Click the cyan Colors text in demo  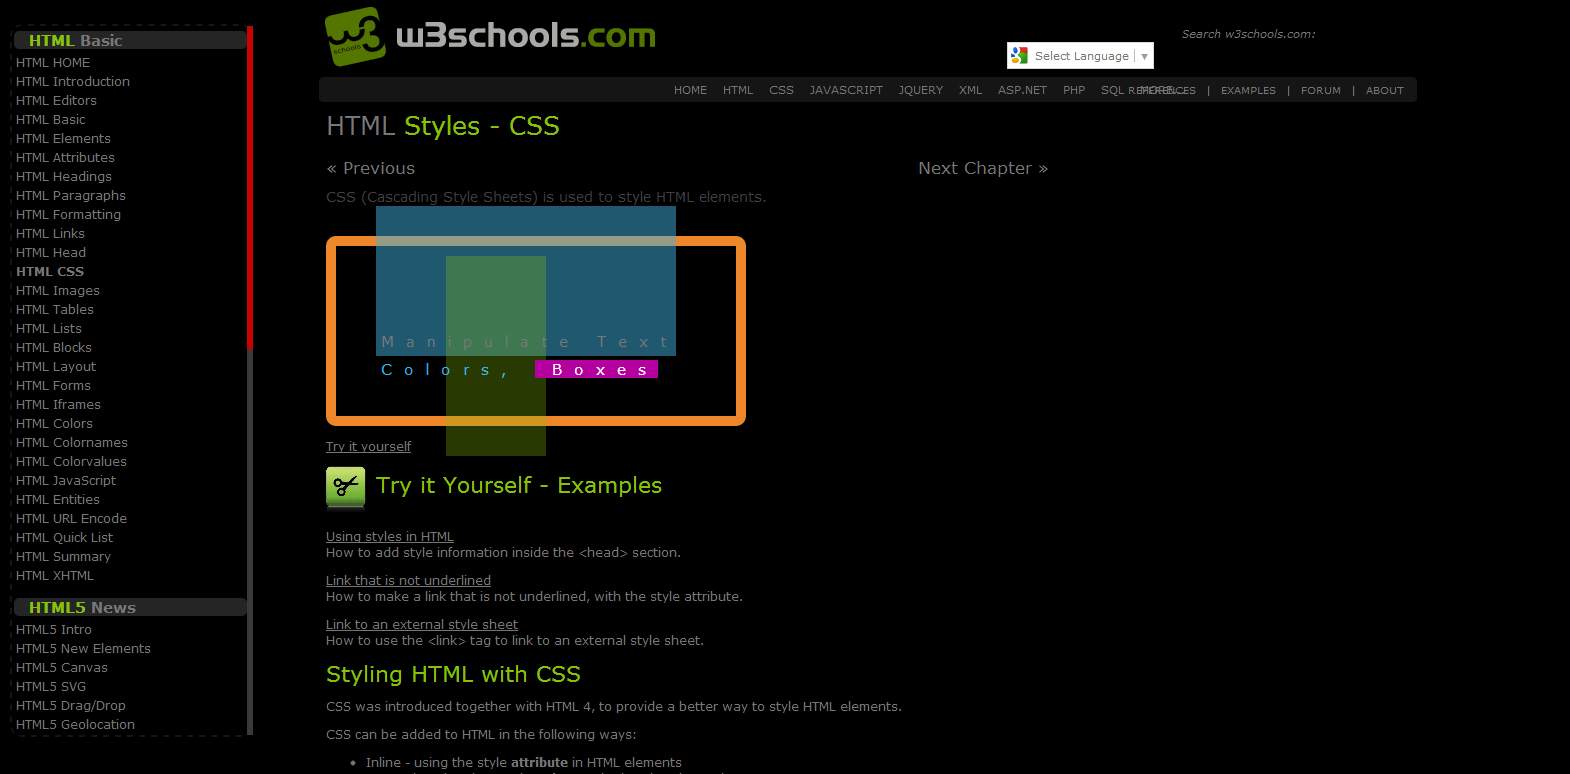point(445,370)
